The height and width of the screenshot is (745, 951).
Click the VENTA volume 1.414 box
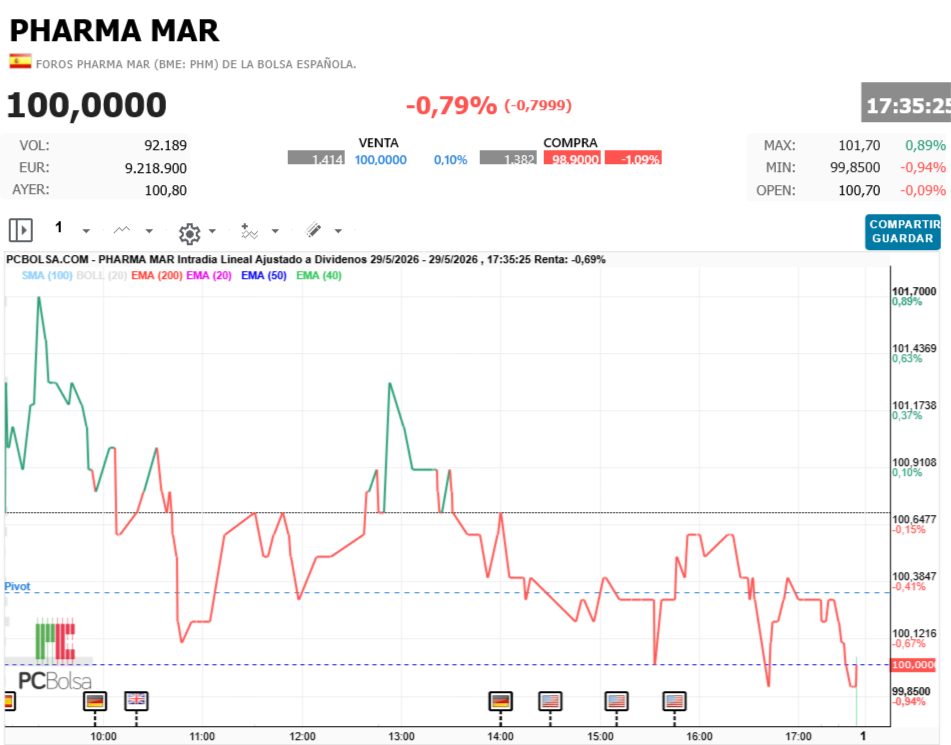pos(316,158)
